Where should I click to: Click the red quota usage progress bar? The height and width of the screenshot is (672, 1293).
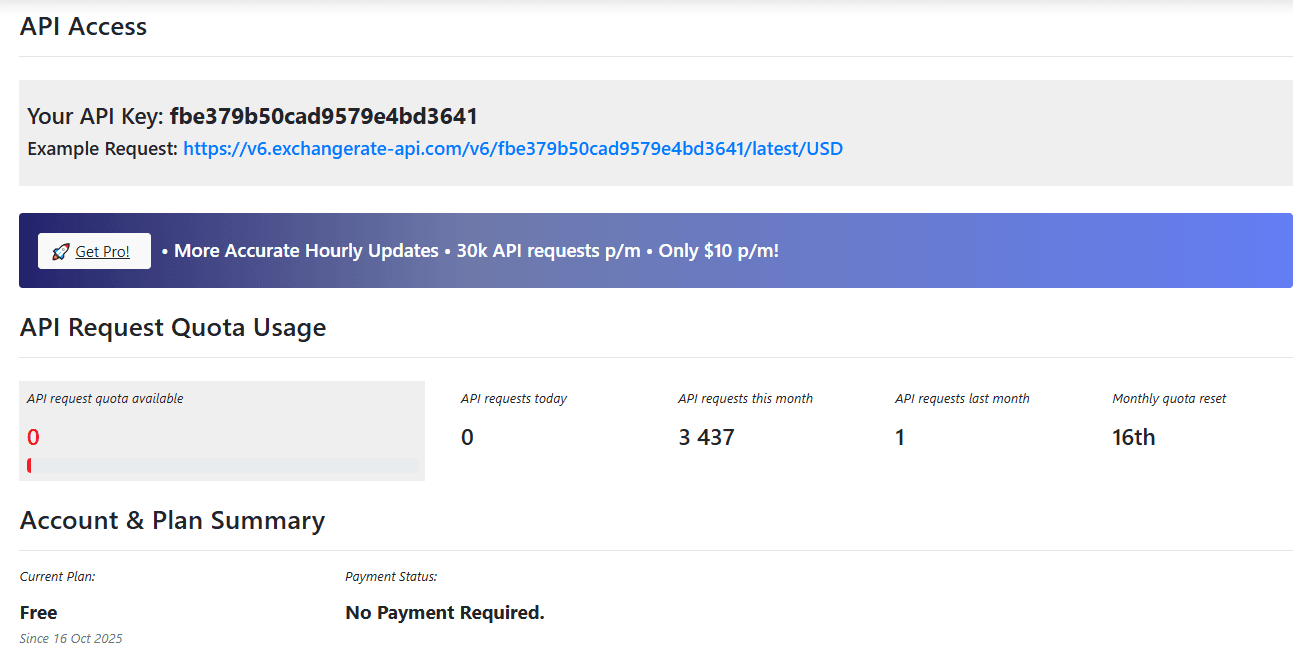click(x=30, y=465)
